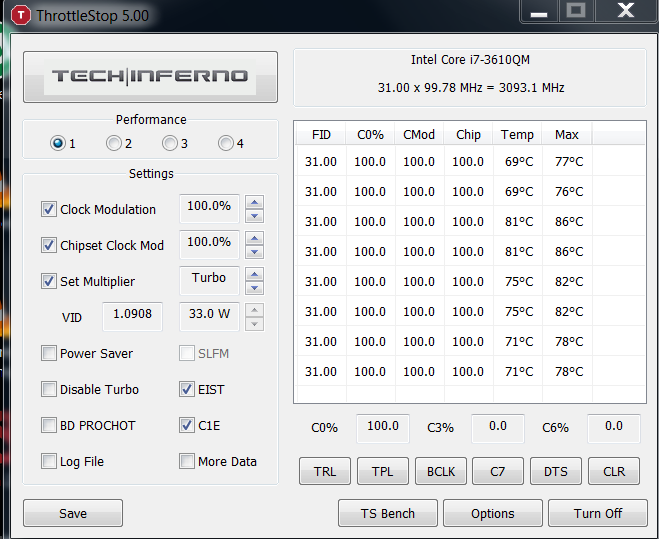Click the BCLK button

pos(441,471)
